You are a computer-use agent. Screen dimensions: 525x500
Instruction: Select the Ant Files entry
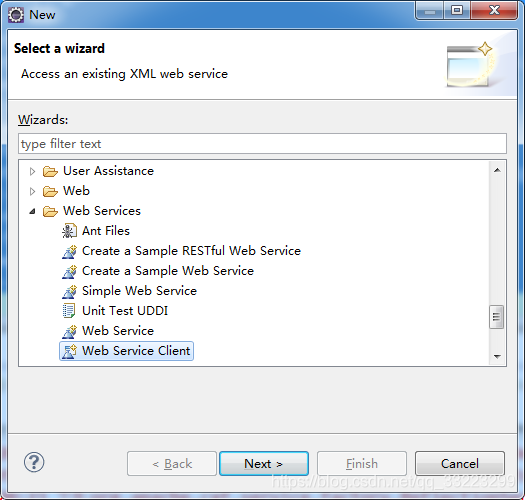(x=106, y=231)
